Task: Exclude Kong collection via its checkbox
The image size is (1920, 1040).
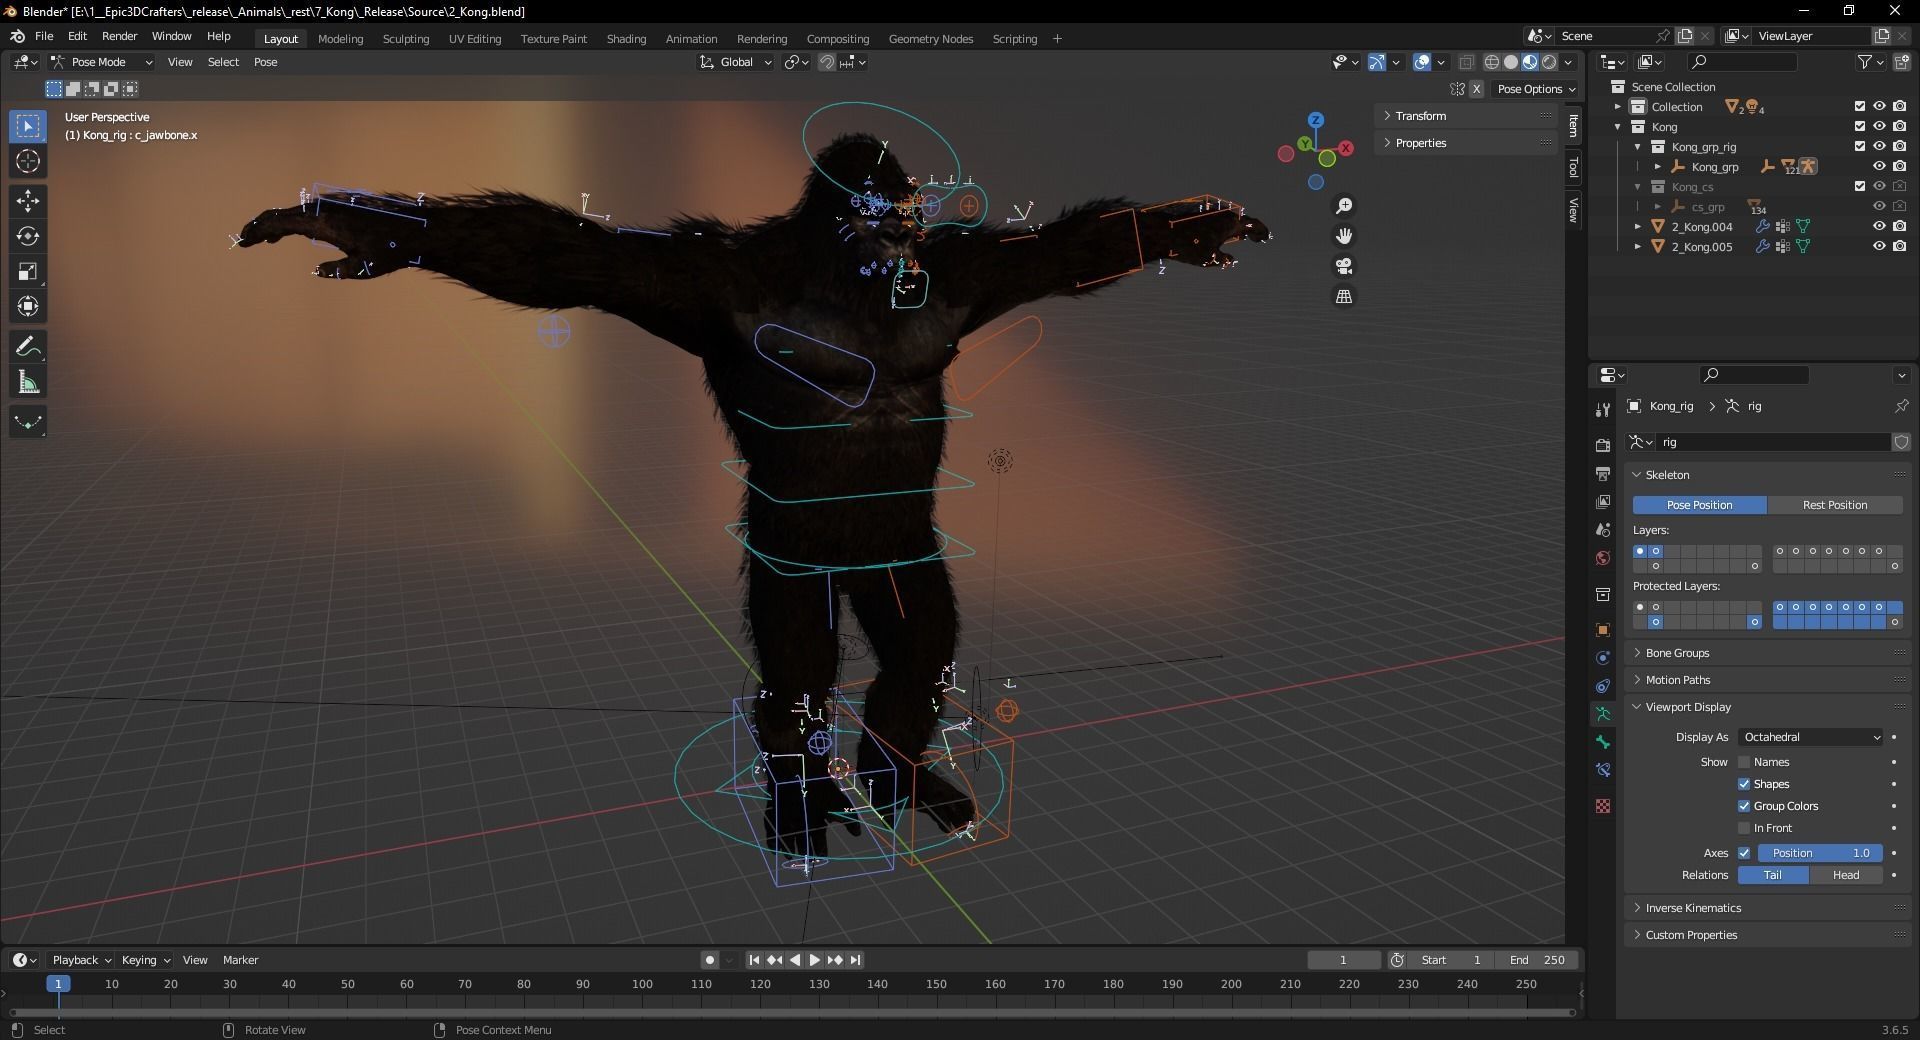Action: 1860,127
